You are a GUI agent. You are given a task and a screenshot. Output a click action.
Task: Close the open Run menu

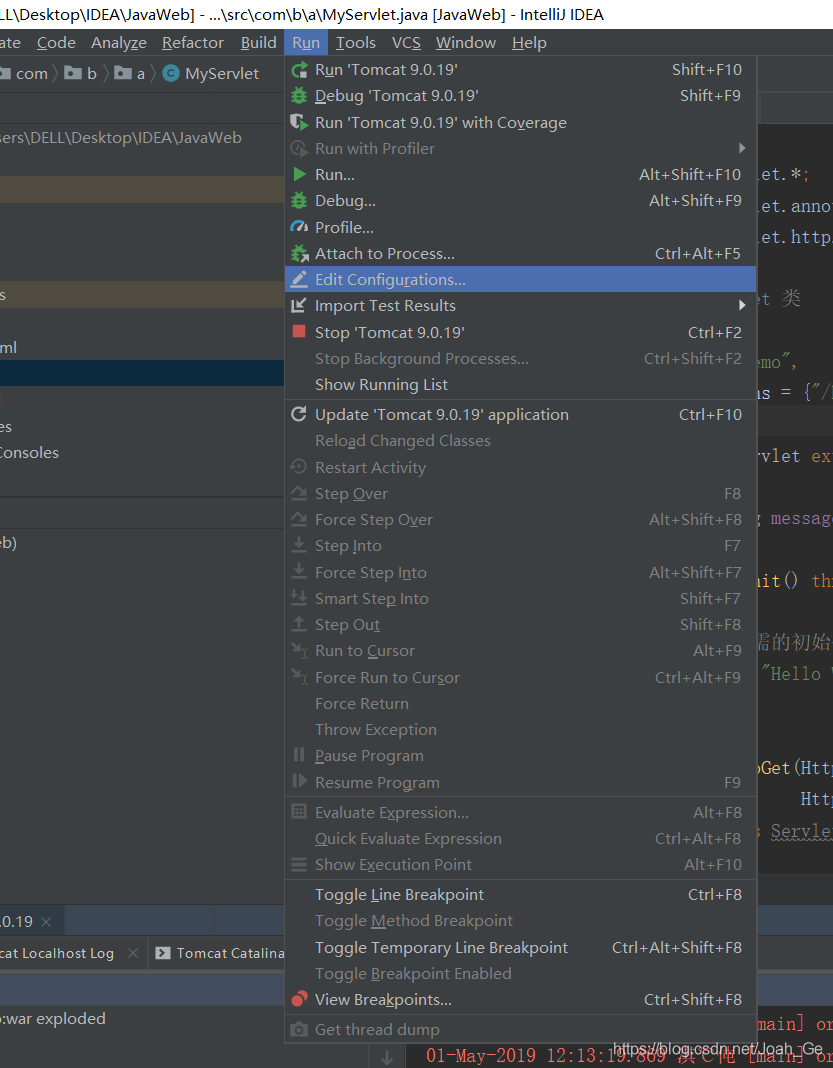(306, 43)
